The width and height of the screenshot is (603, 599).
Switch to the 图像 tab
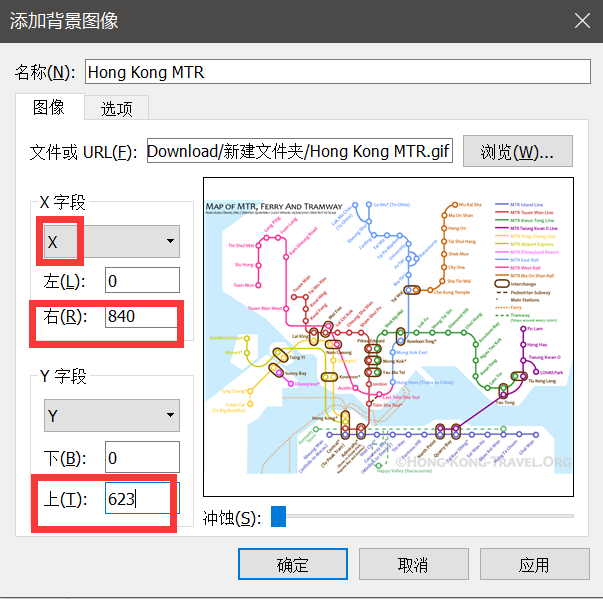49,107
